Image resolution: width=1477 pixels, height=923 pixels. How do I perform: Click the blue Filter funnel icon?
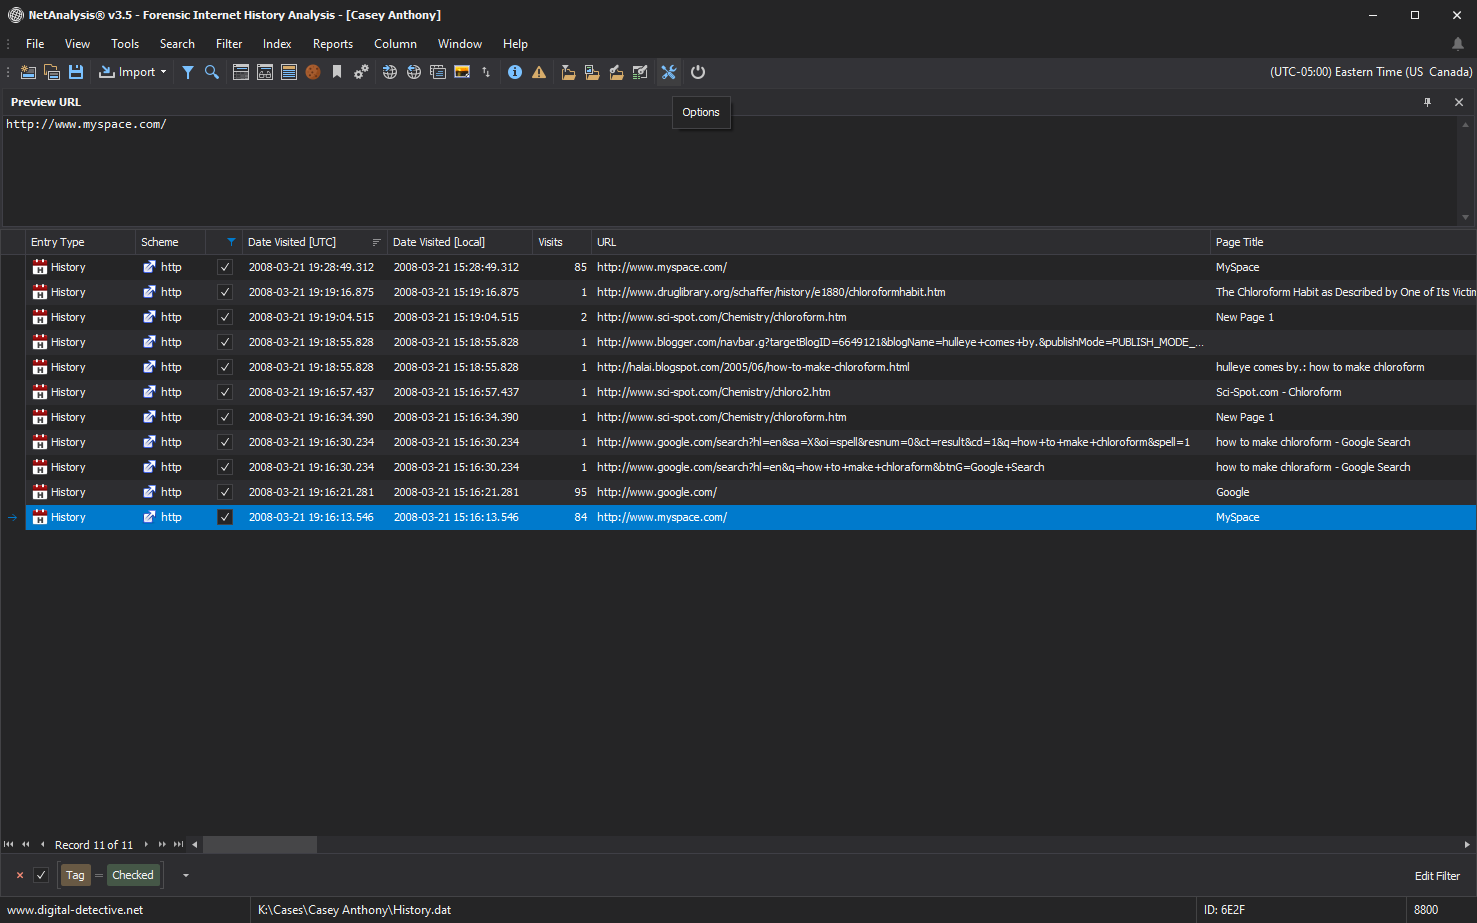(187, 72)
